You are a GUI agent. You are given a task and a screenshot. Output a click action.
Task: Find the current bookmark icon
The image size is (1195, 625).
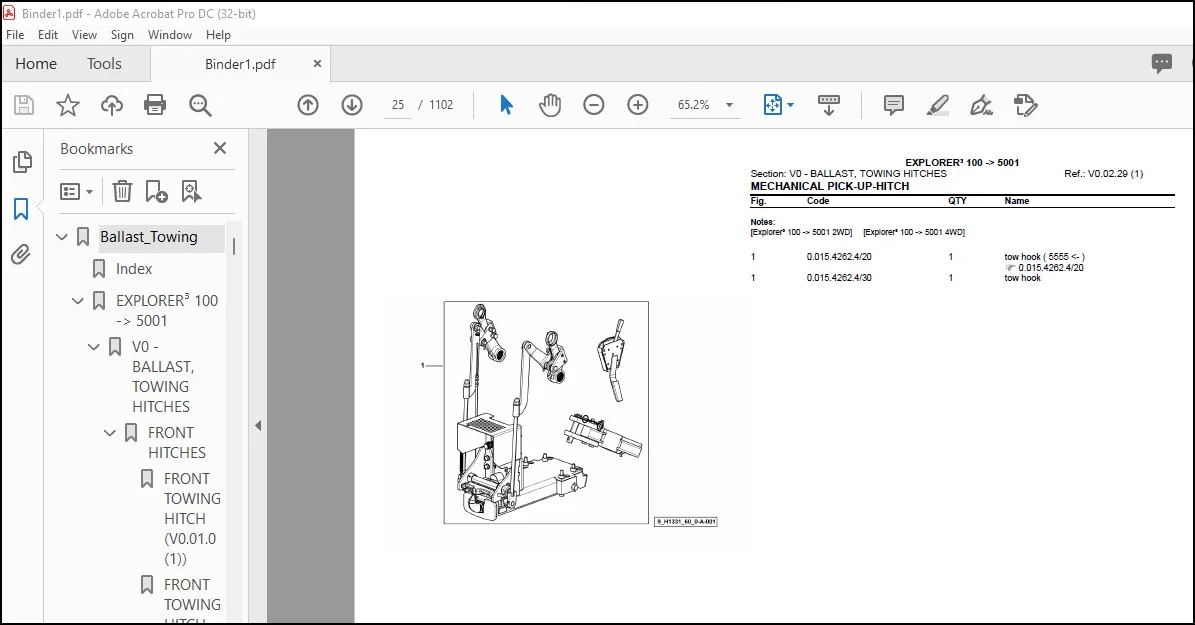pyautogui.click(x=191, y=191)
